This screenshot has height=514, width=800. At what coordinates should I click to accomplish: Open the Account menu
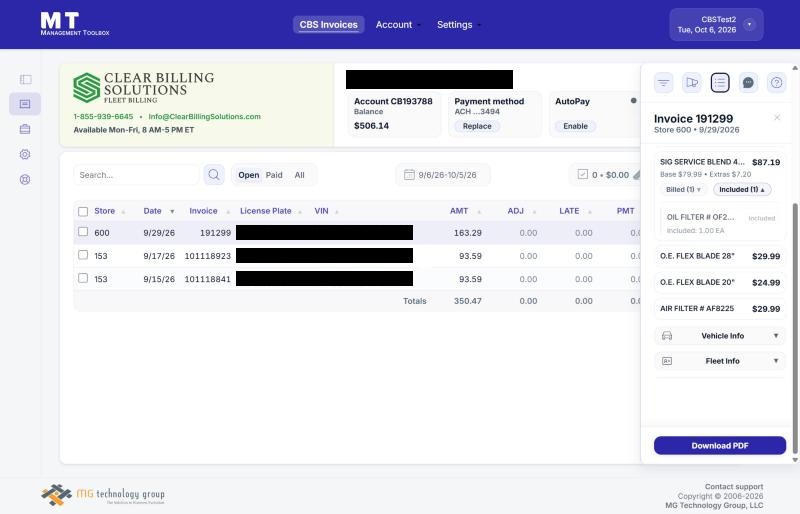click(x=397, y=25)
